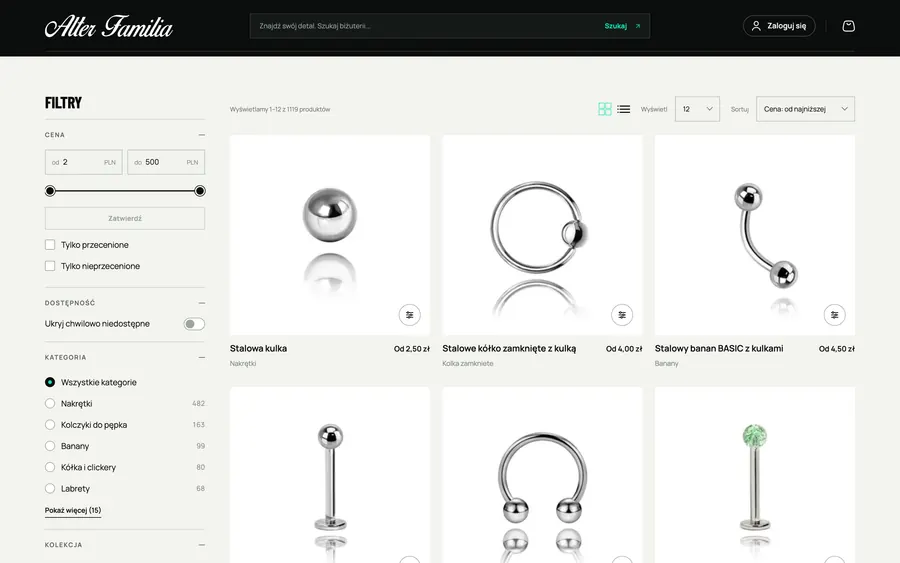
Task: Click the Od 4,50 zł price
Action: tap(836, 349)
